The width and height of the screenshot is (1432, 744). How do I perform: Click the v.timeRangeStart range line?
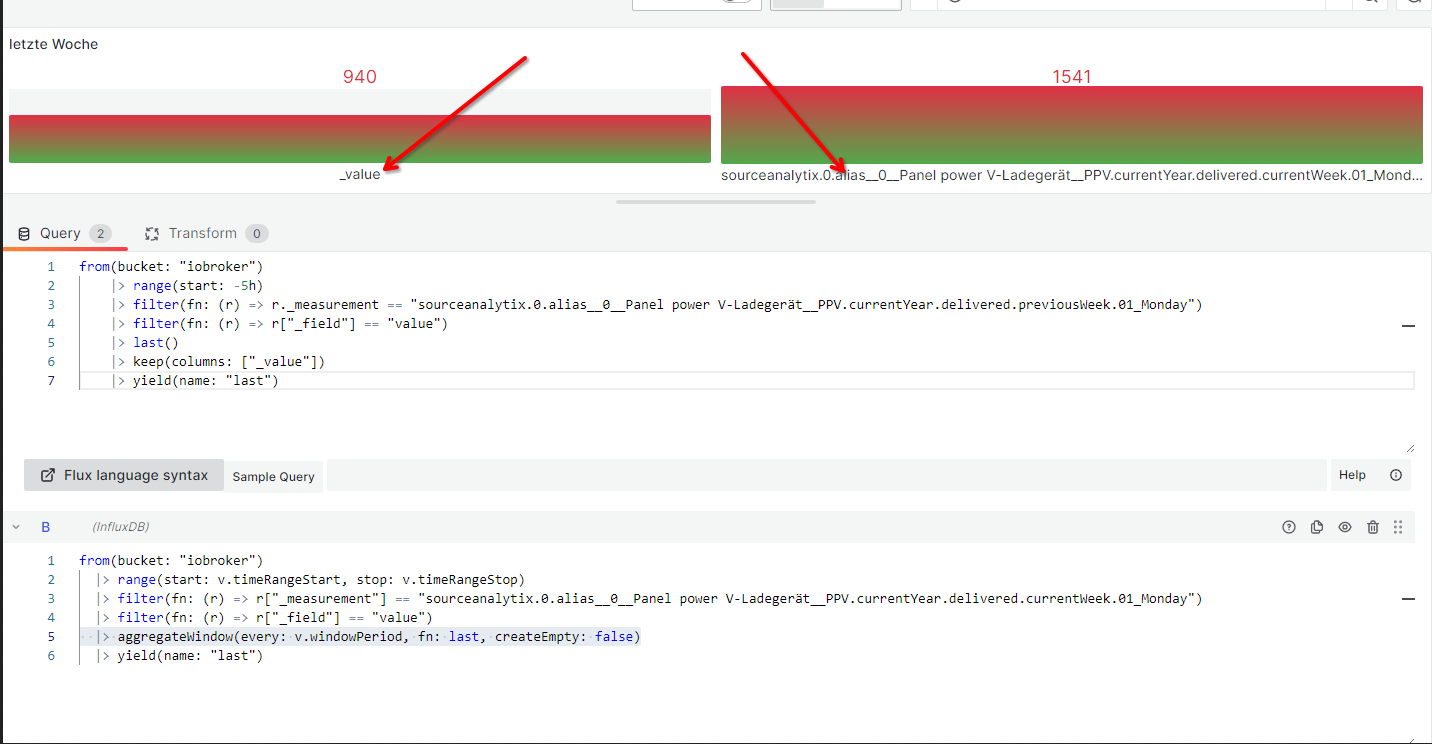click(310, 579)
